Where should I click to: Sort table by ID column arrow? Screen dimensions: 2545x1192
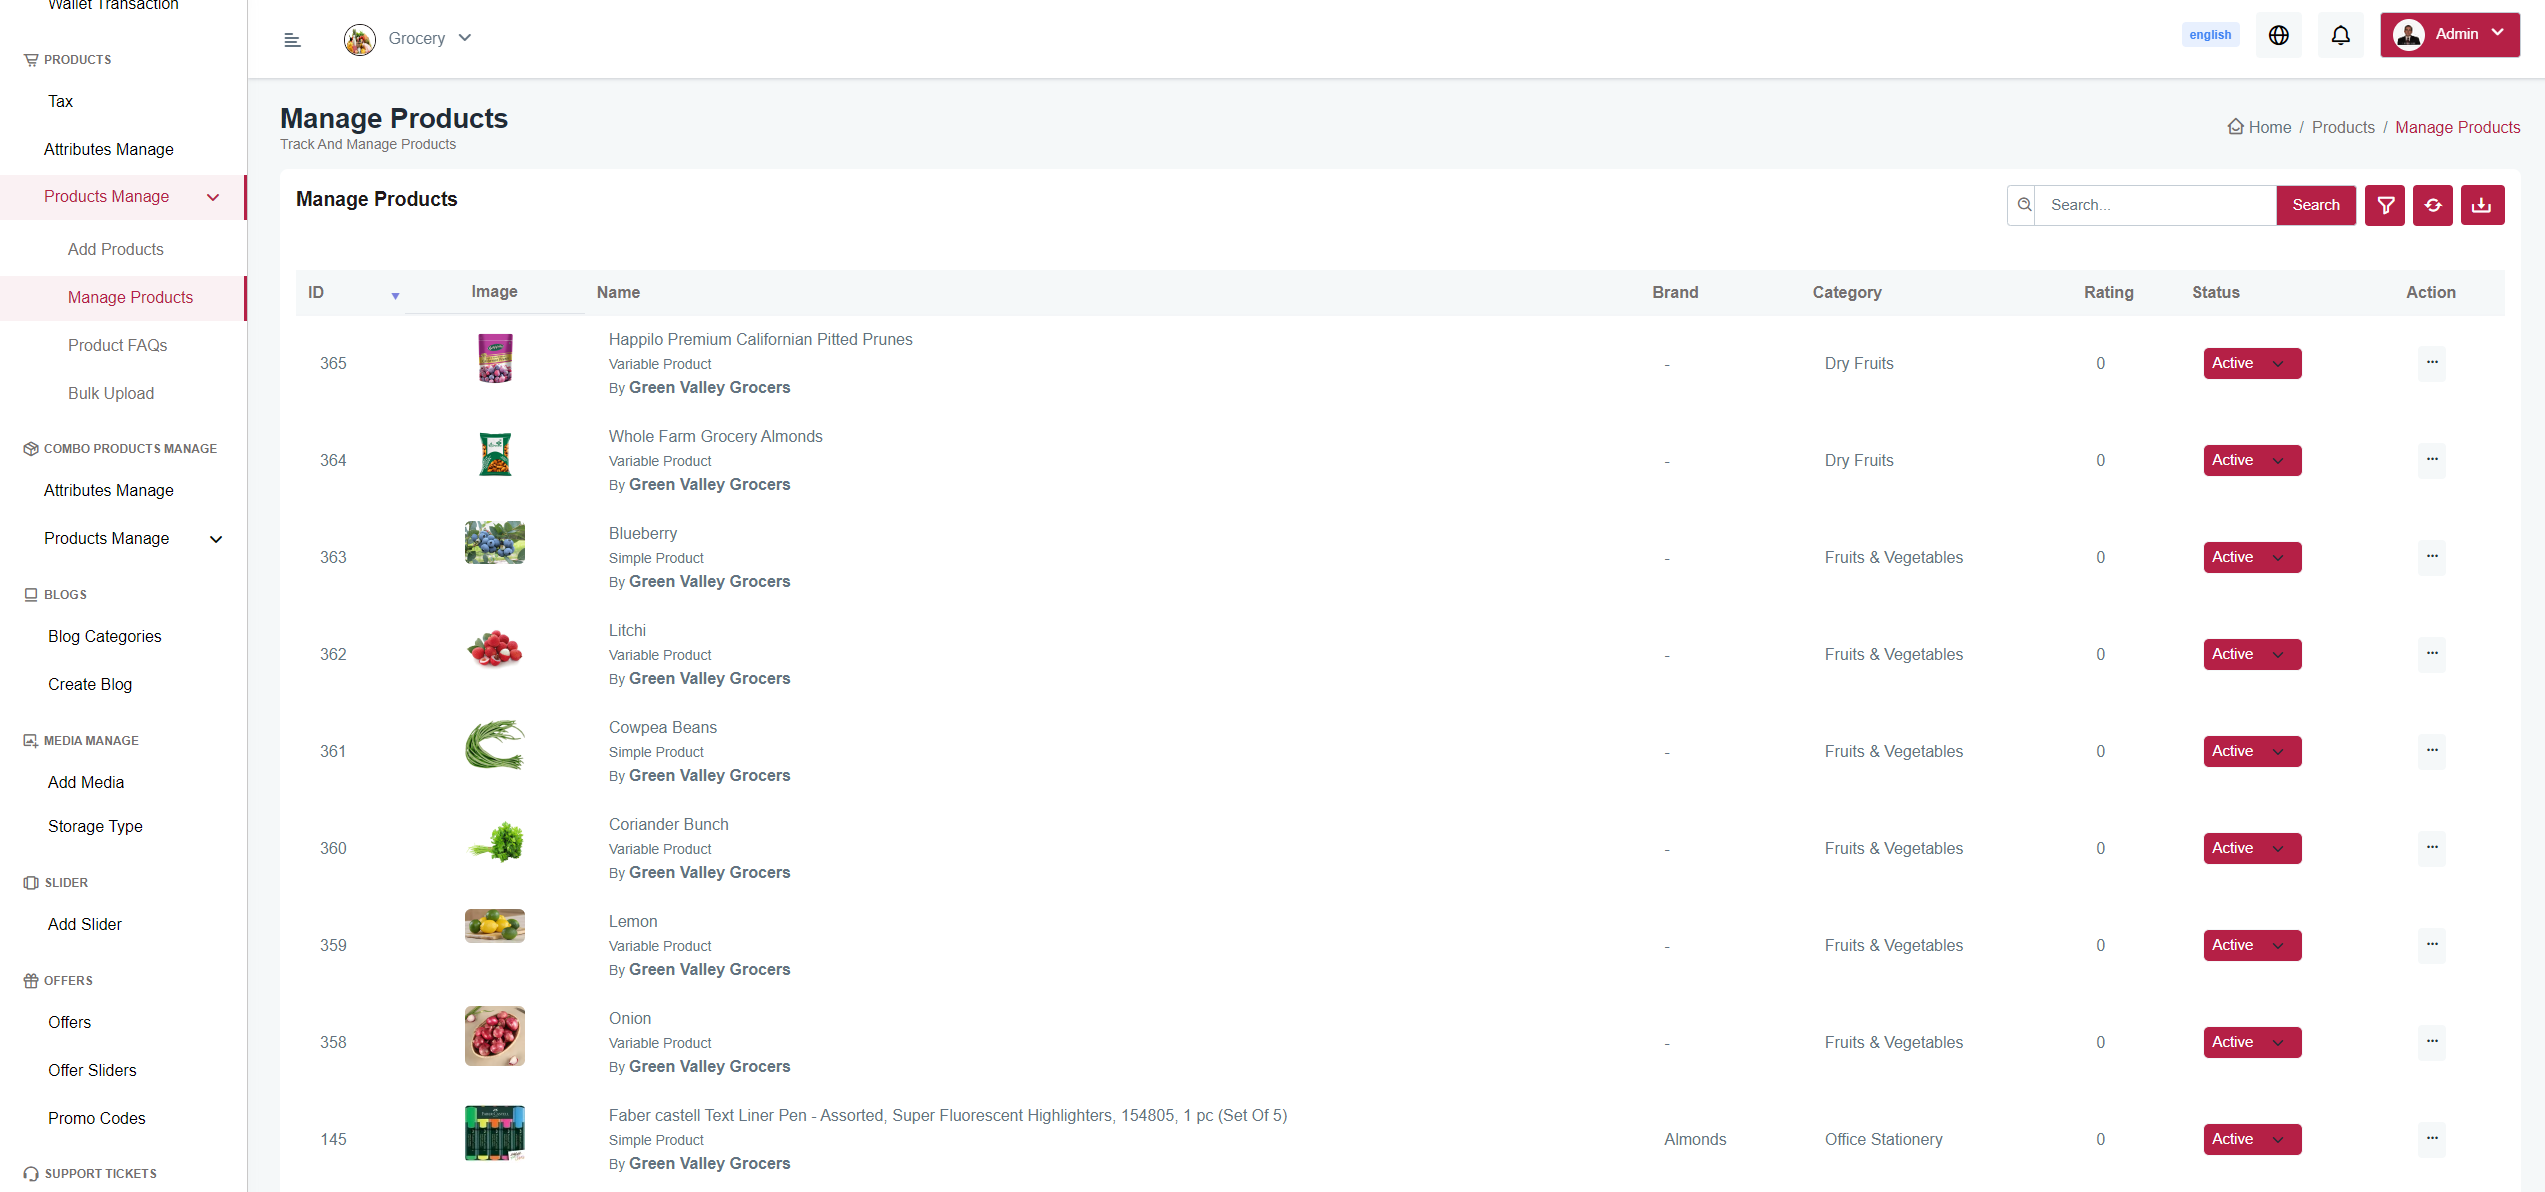coord(395,296)
